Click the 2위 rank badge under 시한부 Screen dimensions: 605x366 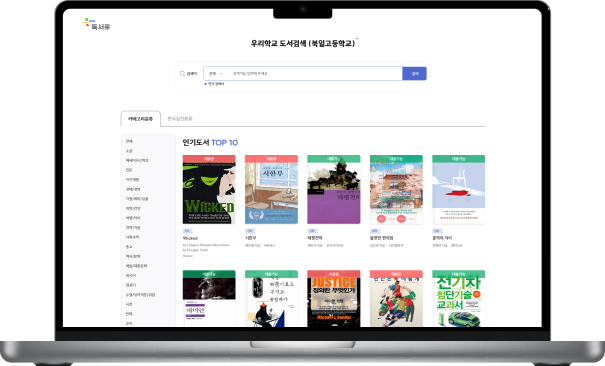tap(250, 231)
